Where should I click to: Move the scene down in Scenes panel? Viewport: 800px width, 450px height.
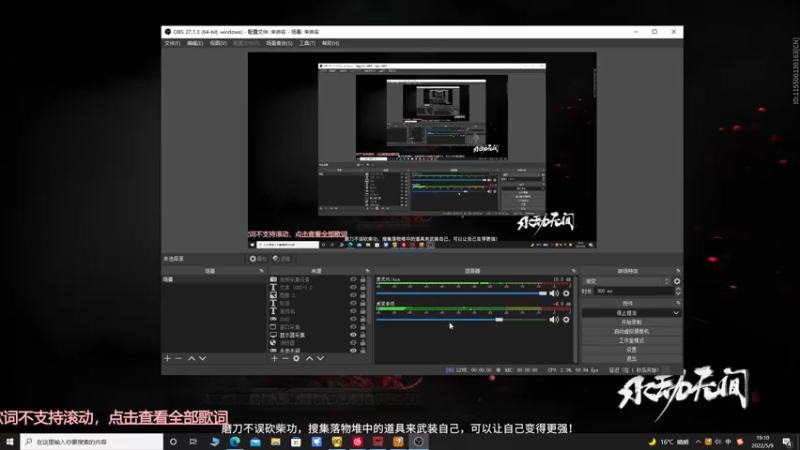(x=203, y=359)
